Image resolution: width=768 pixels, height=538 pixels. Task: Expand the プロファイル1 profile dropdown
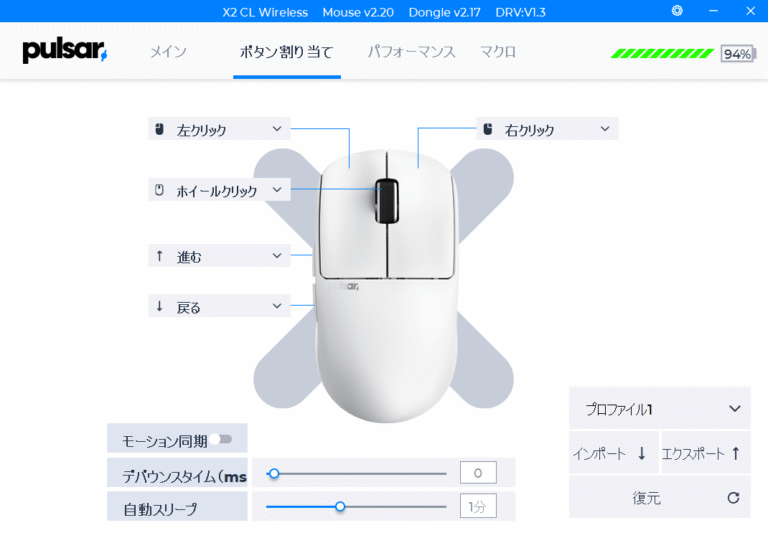pyautogui.click(x=659, y=408)
